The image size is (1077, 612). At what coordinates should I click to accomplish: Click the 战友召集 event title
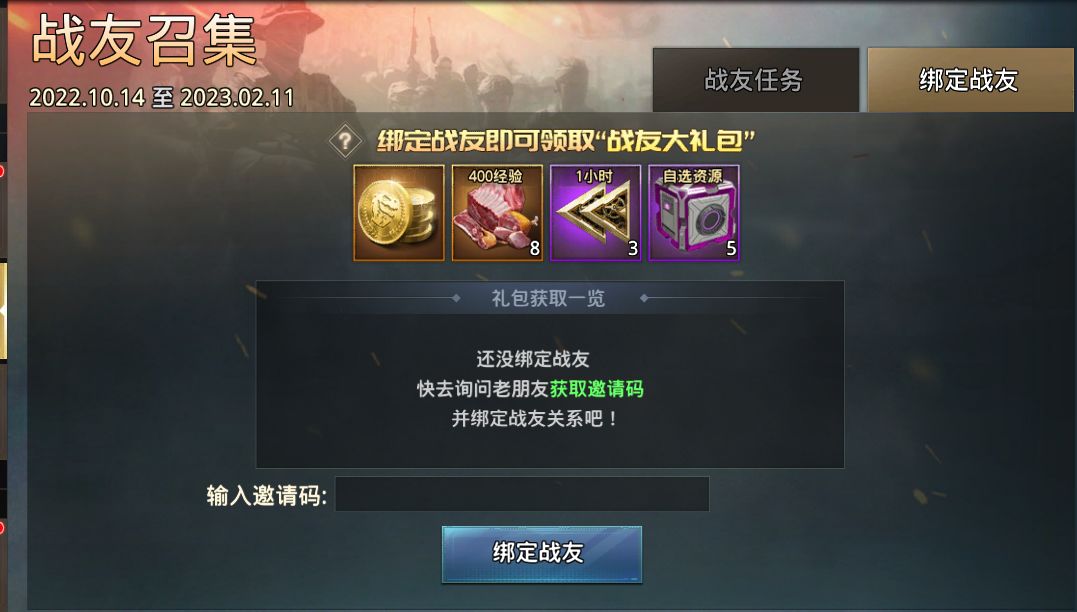(x=144, y=41)
